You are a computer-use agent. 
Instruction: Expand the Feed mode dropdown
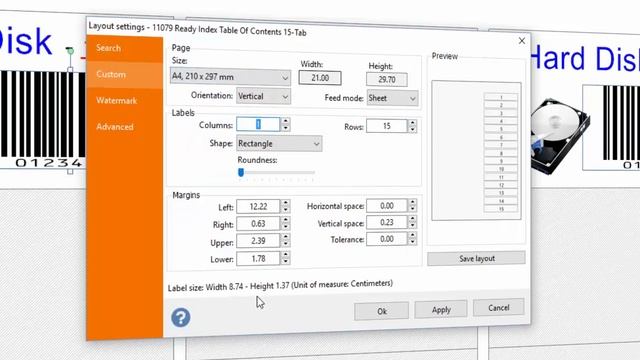[392, 98]
